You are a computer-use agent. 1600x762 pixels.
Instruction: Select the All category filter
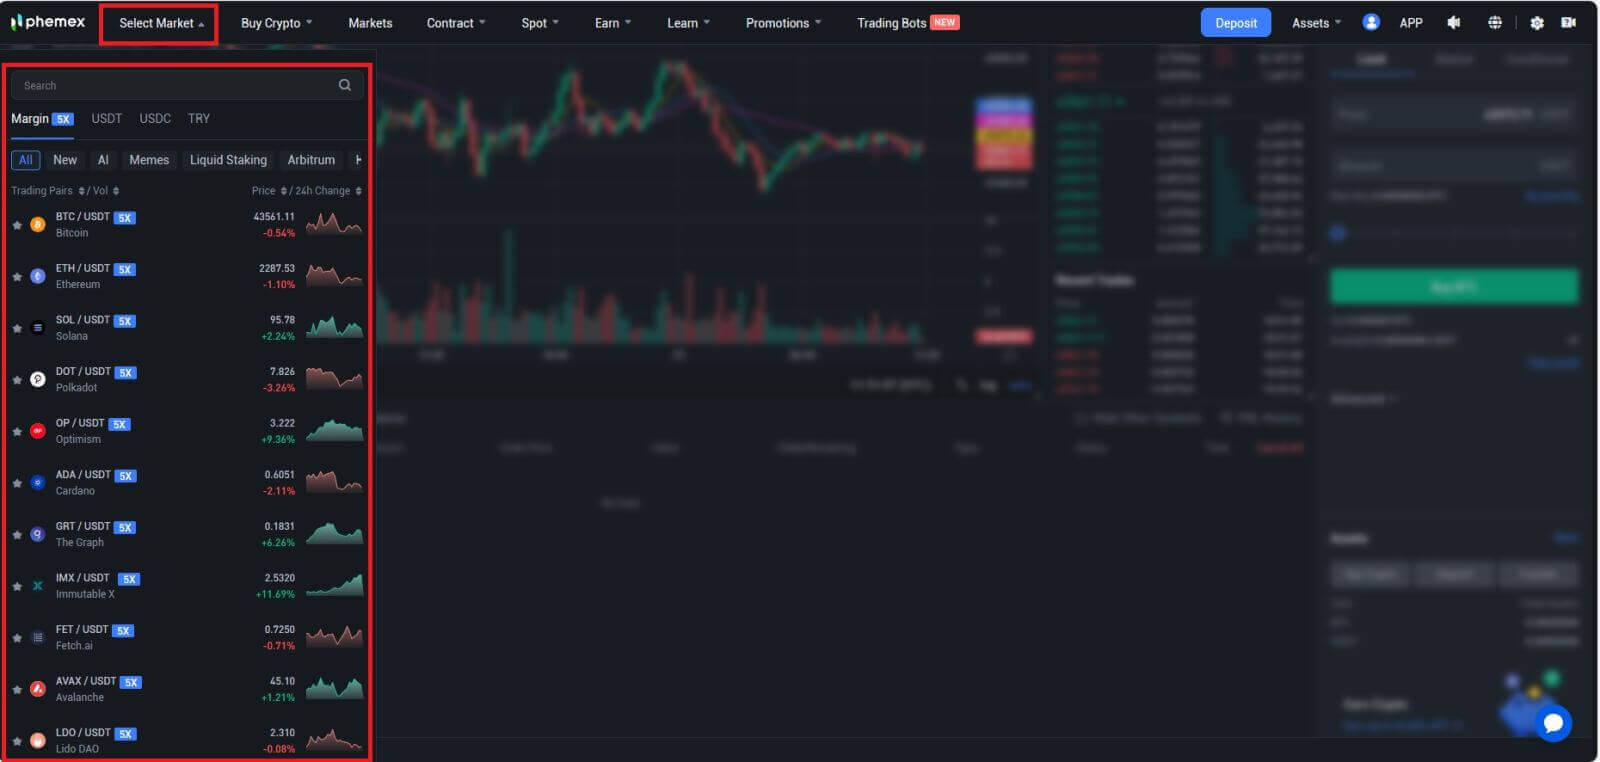[x=26, y=160]
